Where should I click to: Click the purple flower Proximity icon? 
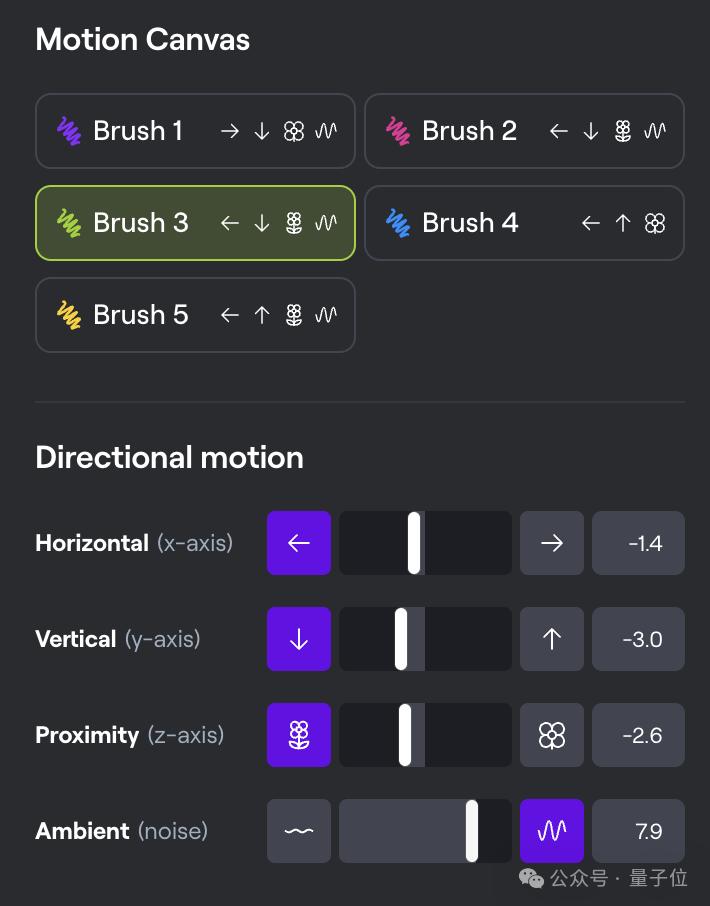click(299, 735)
